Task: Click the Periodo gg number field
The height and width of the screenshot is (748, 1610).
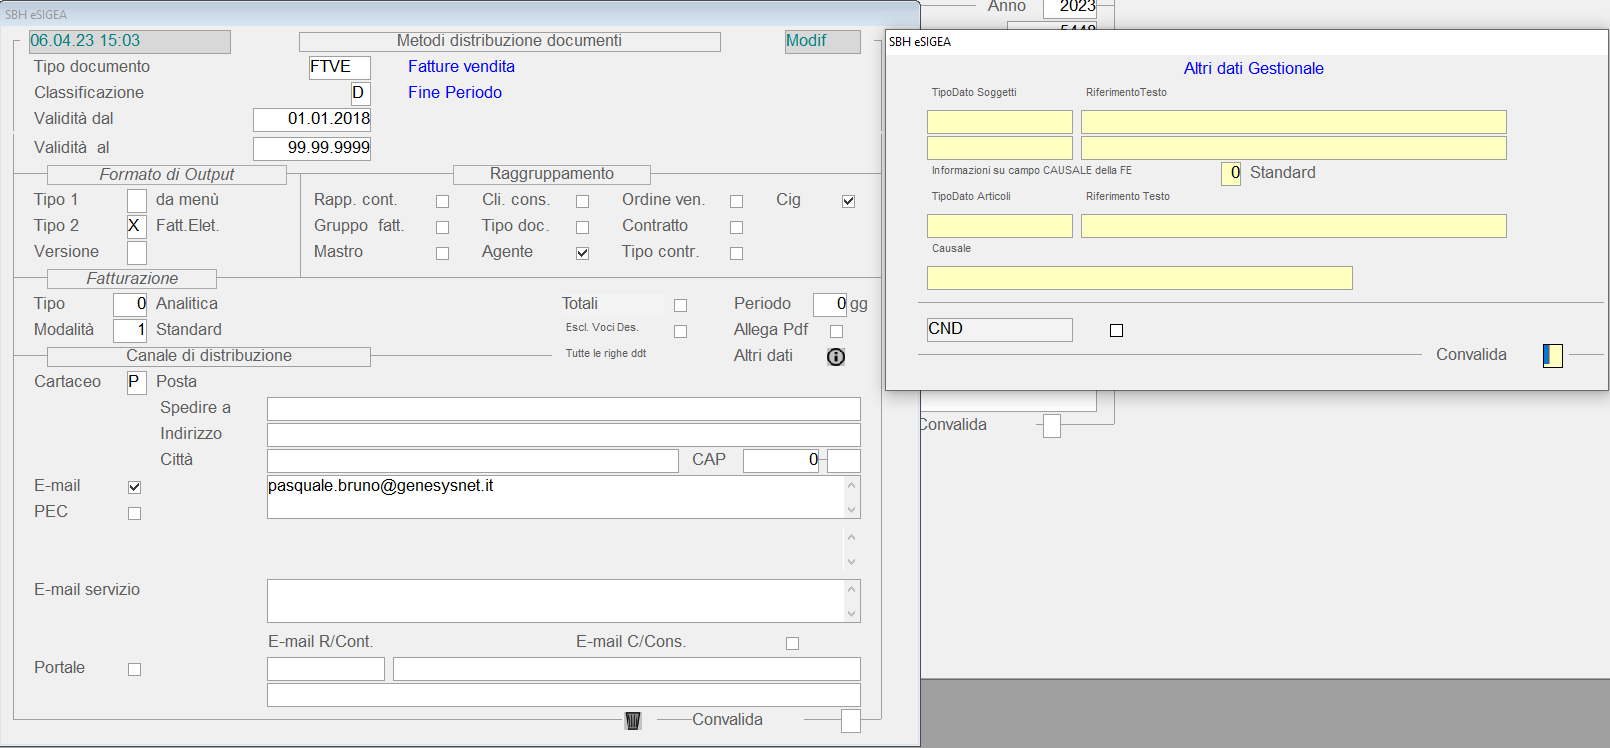Action: pyautogui.click(x=829, y=304)
